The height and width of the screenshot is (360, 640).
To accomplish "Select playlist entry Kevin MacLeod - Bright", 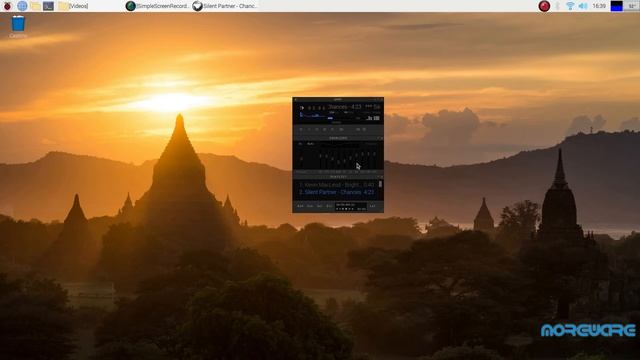I will 337,184.
